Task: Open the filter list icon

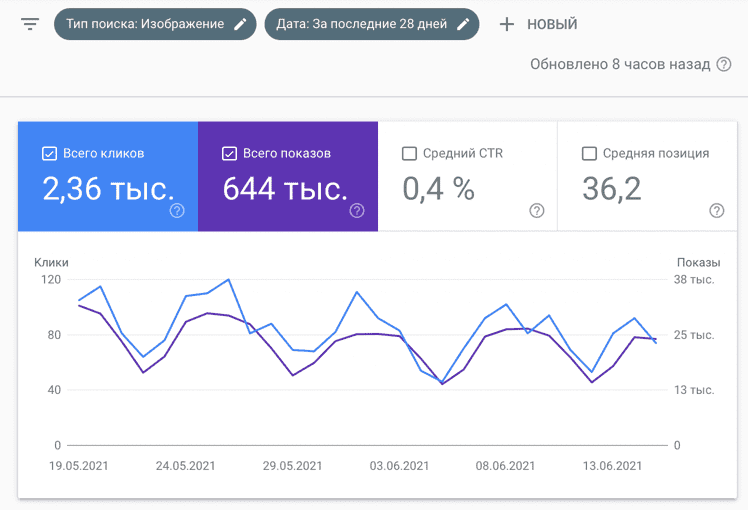Action: tap(30, 24)
